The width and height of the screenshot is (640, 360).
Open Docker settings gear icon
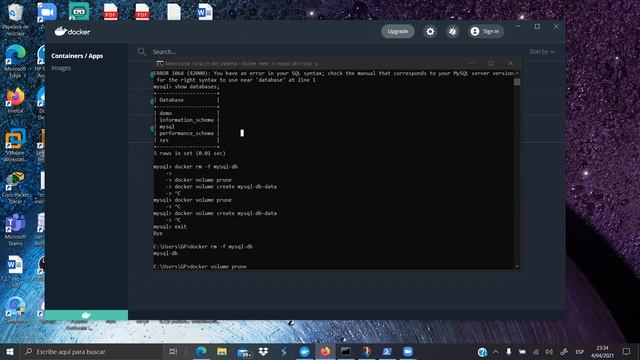430,31
